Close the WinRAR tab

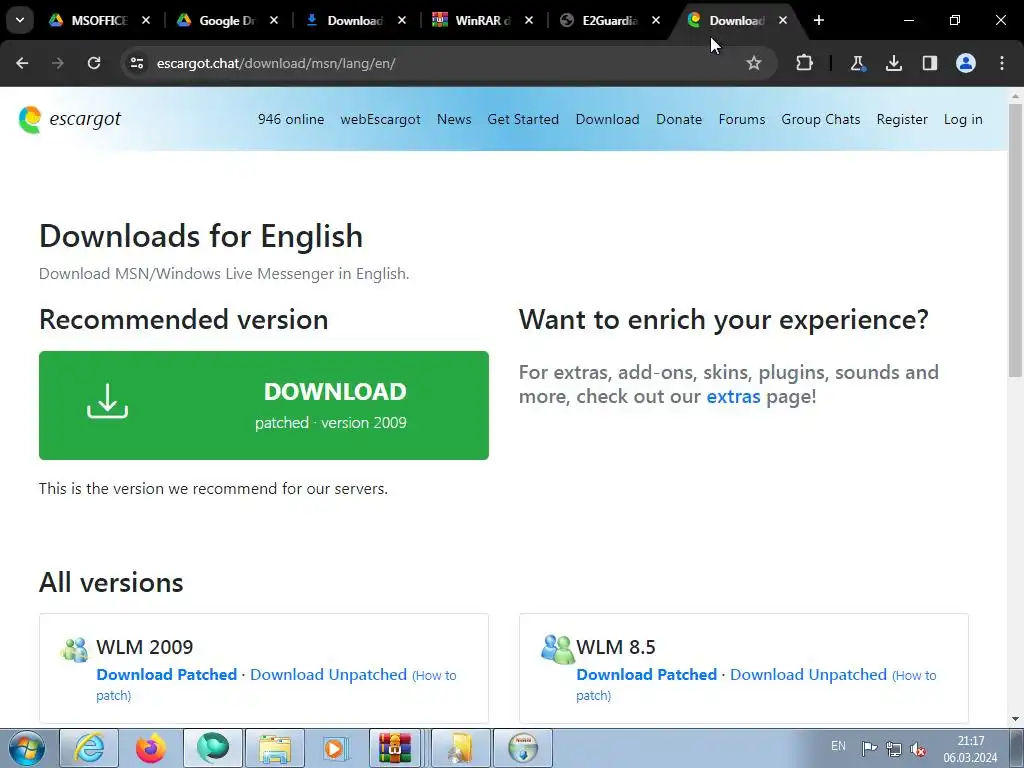[x=529, y=20]
